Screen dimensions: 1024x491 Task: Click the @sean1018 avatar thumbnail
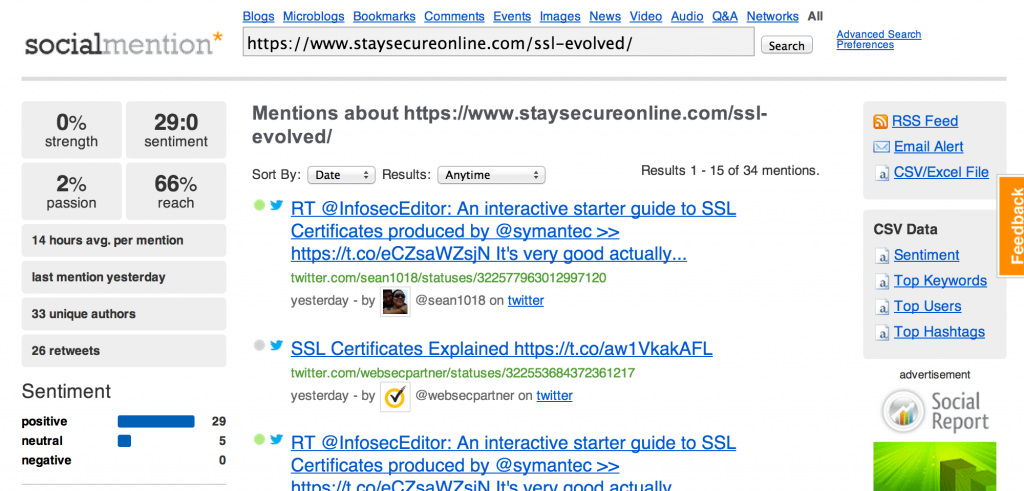pyautogui.click(x=395, y=301)
